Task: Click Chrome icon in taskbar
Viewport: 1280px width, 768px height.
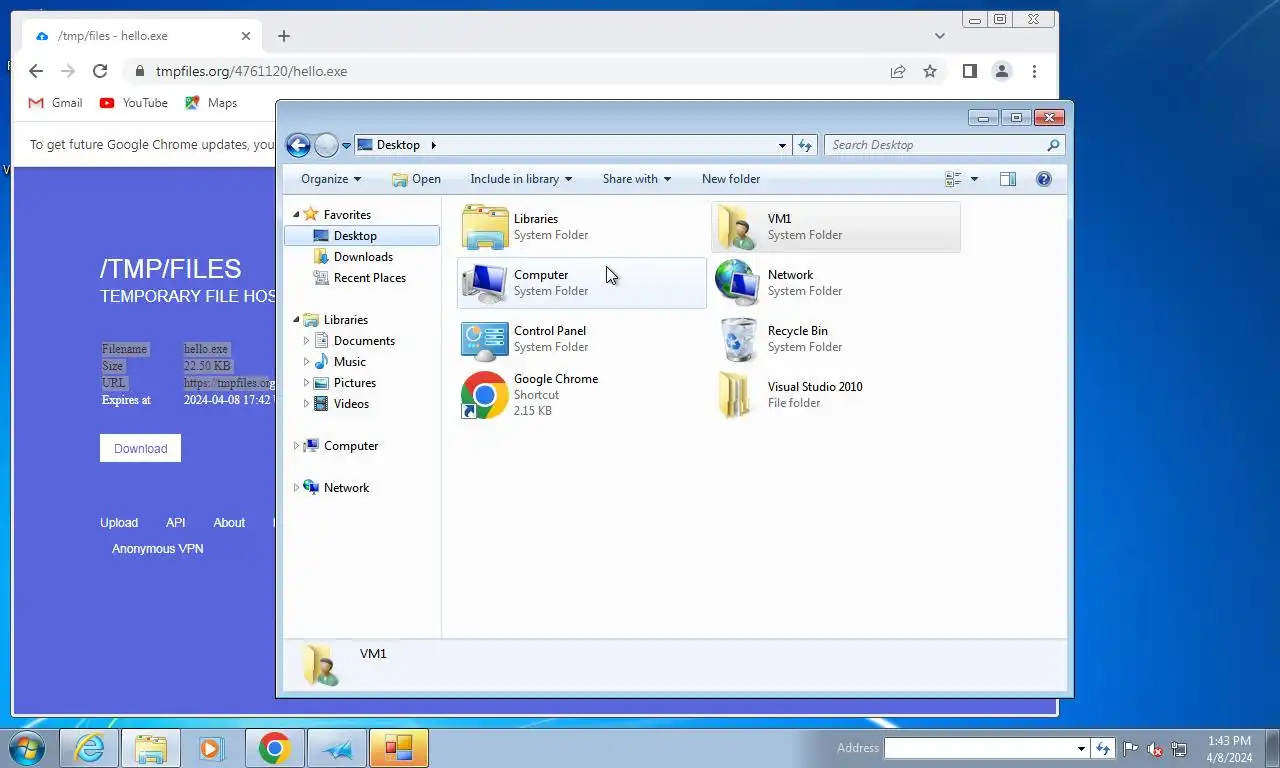Action: (x=274, y=748)
